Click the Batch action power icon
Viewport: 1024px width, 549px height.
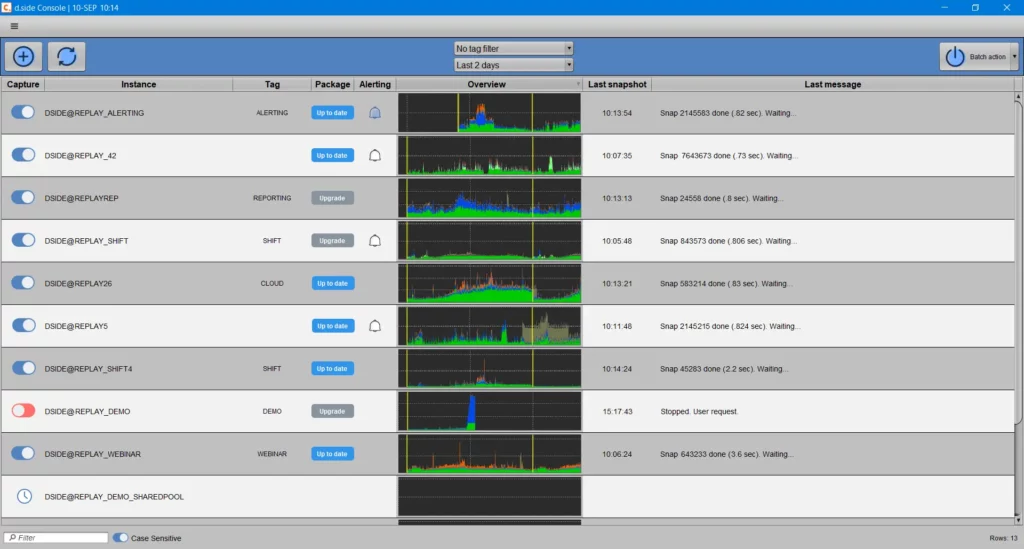click(955, 57)
